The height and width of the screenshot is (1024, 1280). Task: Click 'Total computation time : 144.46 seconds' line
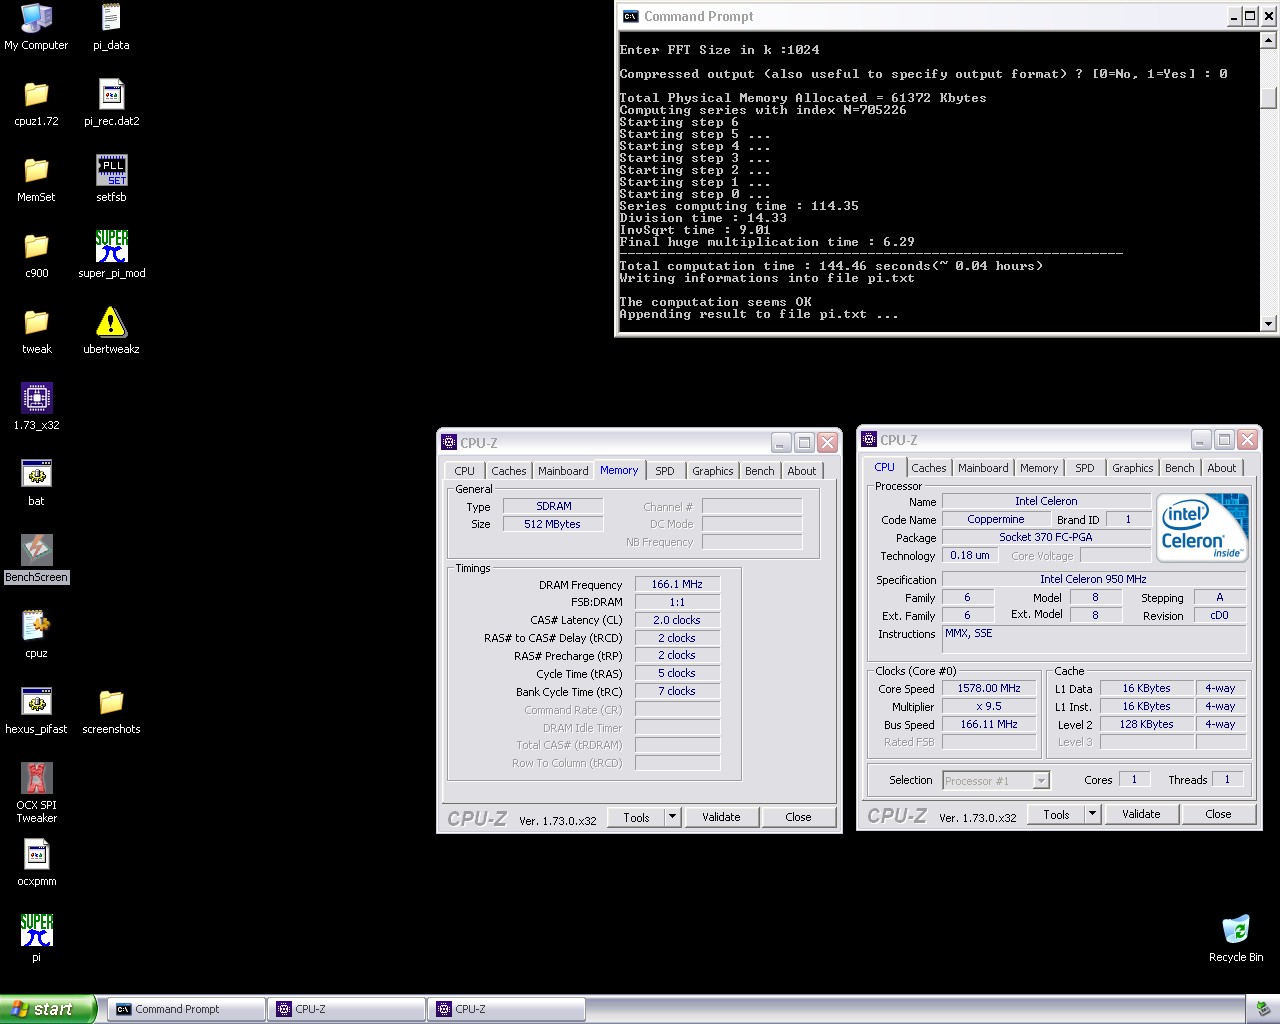[831, 266]
